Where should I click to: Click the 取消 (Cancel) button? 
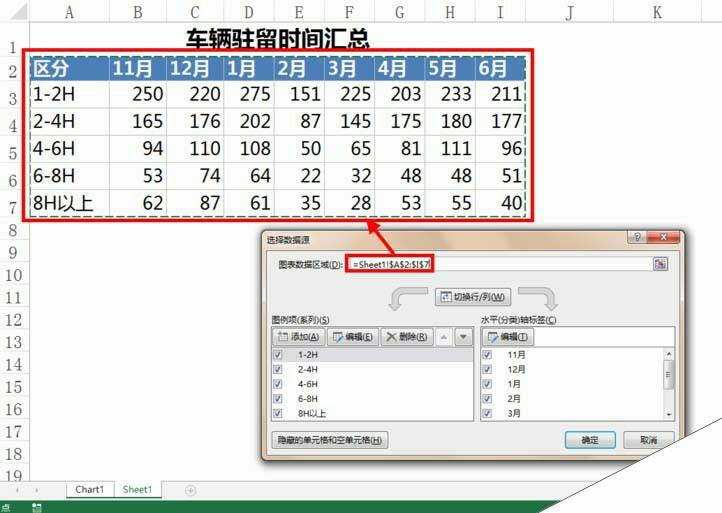pos(649,440)
